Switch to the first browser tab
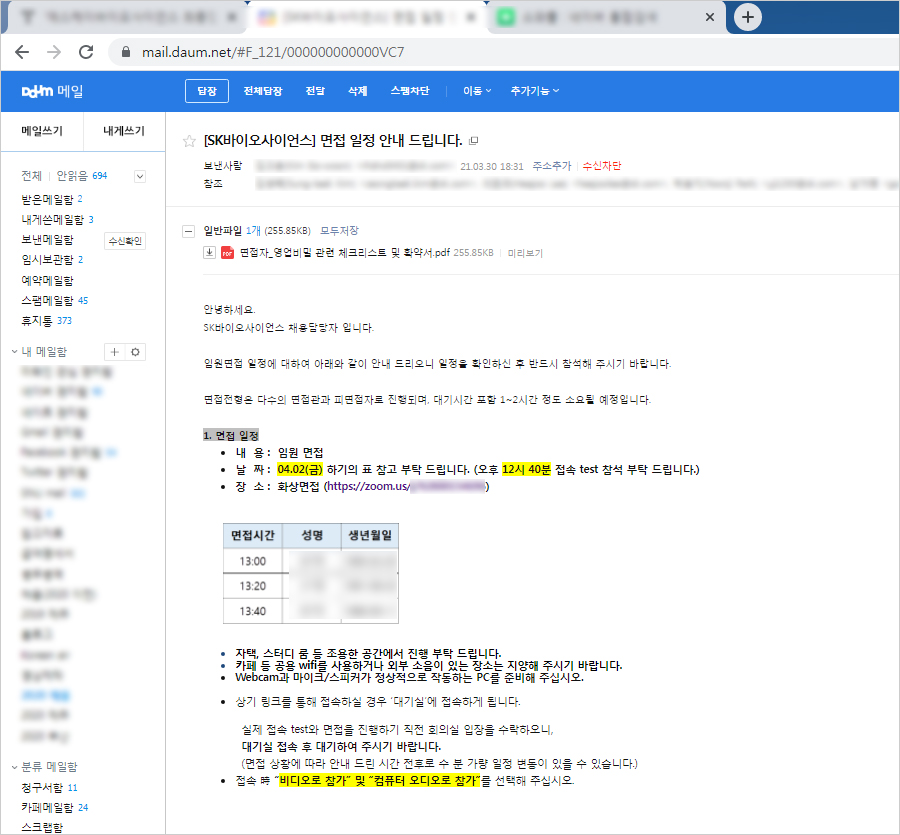The height and width of the screenshot is (835, 900). click(x=127, y=17)
